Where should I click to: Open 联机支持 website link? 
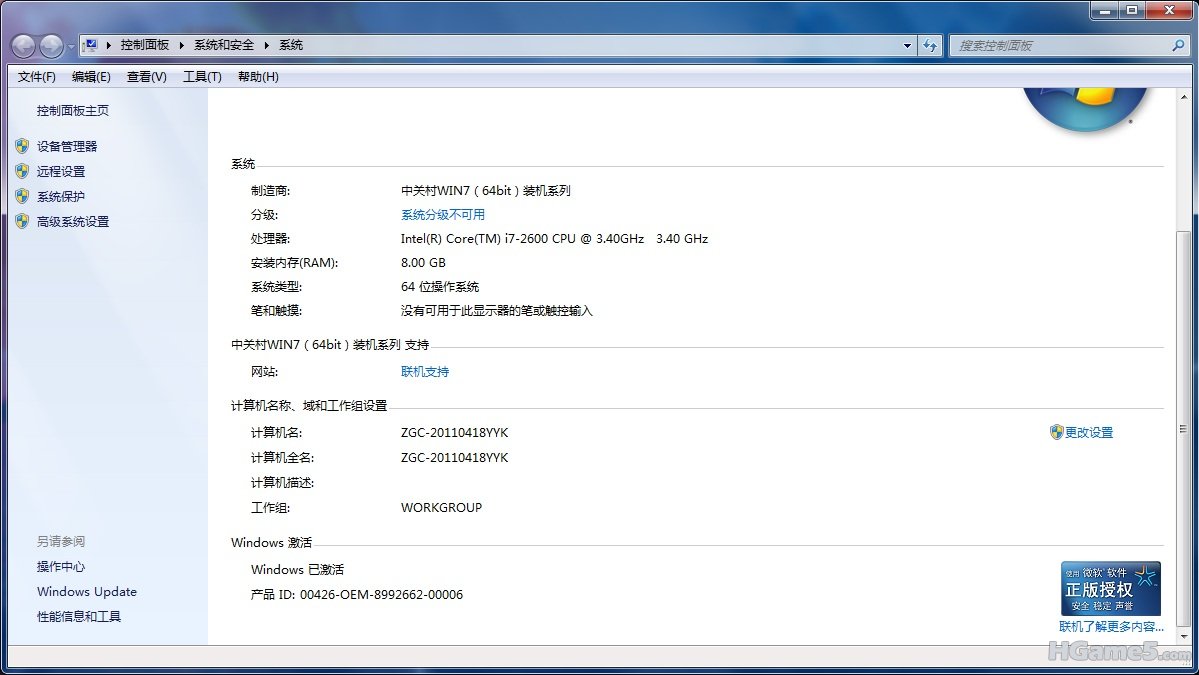(x=425, y=372)
